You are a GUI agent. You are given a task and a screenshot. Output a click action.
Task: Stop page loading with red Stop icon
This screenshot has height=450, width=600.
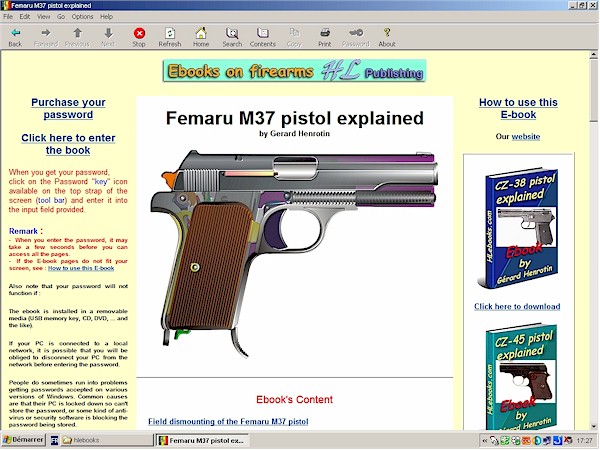[139, 37]
